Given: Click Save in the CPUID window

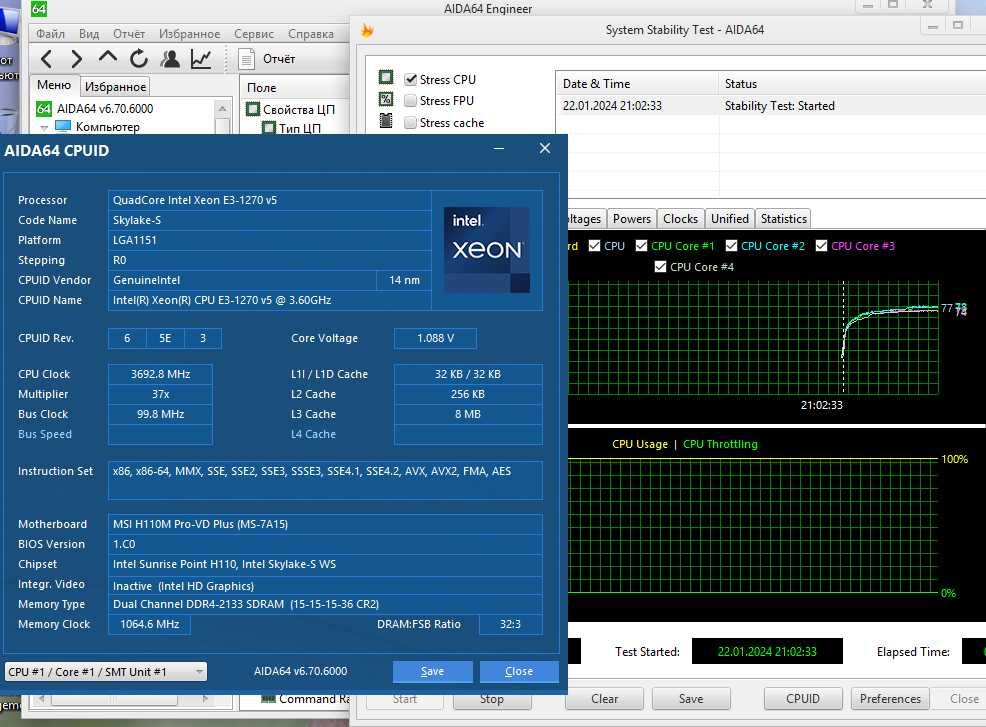Looking at the screenshot, I should (x=433, y=672).
